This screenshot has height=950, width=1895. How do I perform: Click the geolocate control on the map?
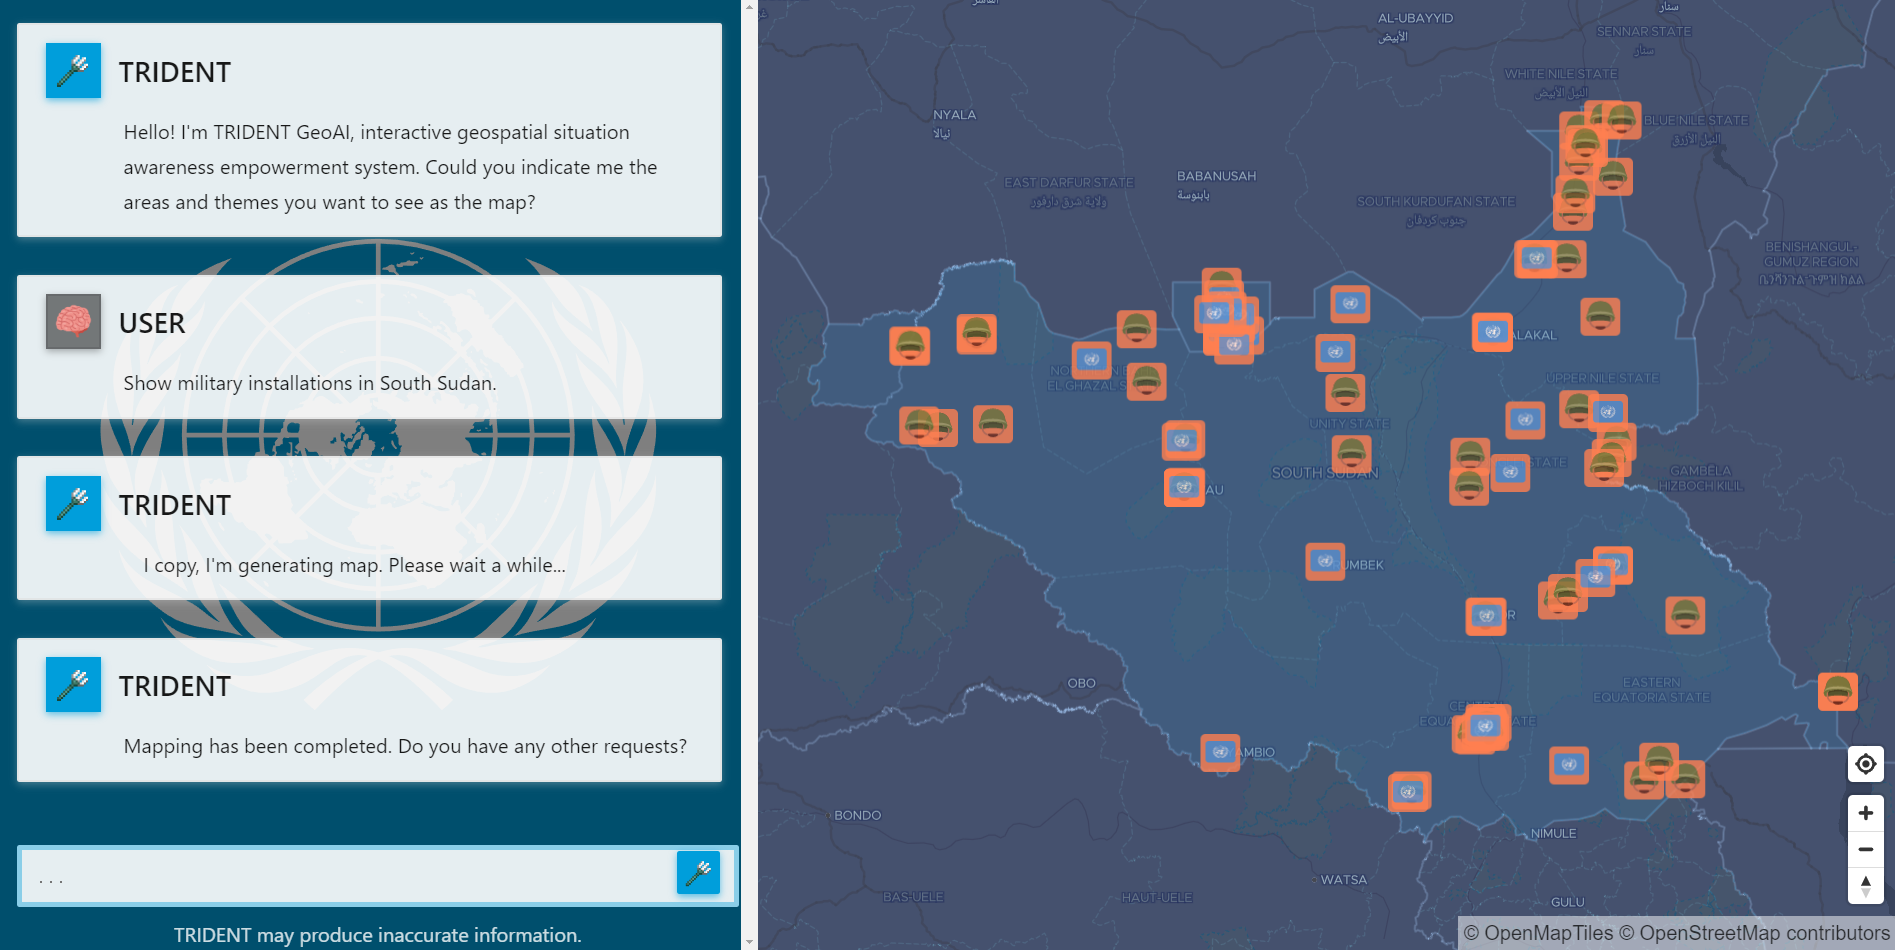point(1865,763)
